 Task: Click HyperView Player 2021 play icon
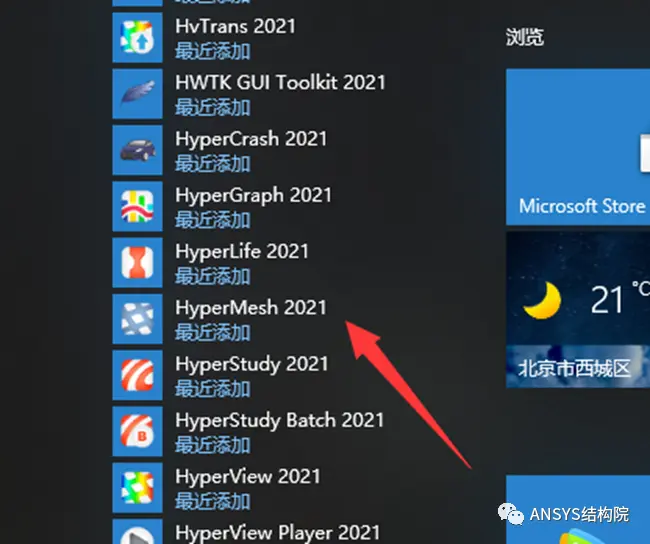tap(137, 532)
